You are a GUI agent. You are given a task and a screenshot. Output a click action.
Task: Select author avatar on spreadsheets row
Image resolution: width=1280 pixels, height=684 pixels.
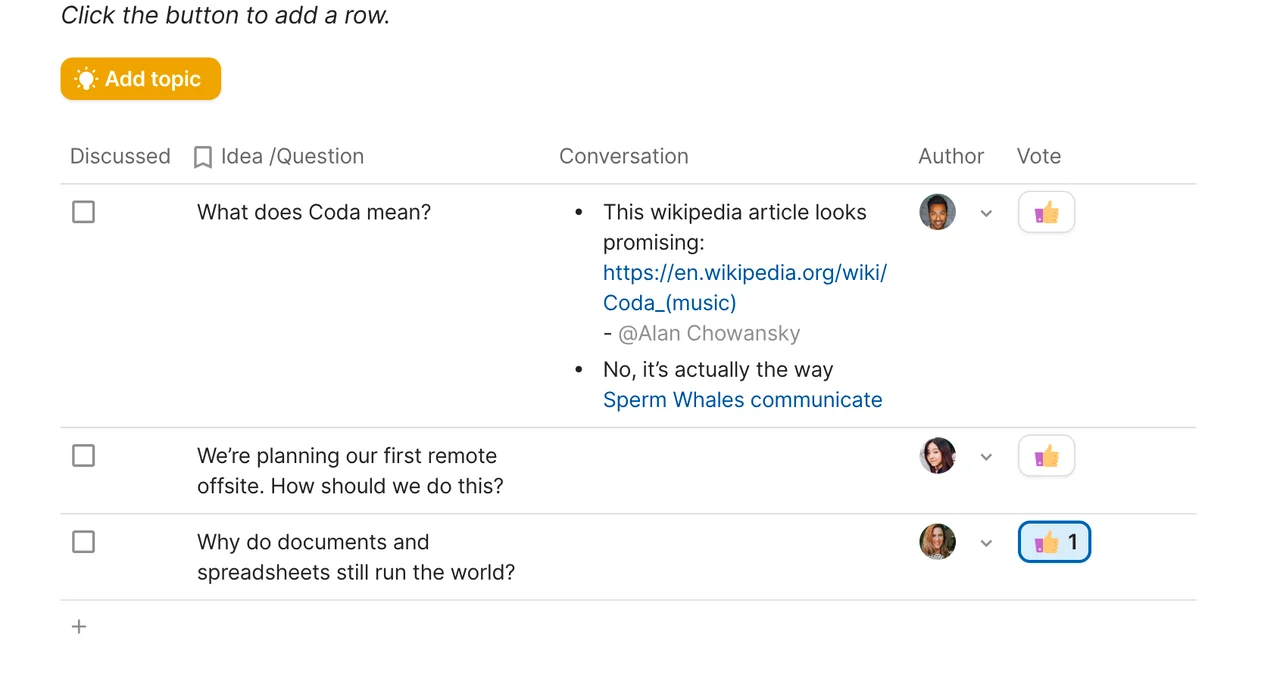pyautogui.click(x=937, y=542)
